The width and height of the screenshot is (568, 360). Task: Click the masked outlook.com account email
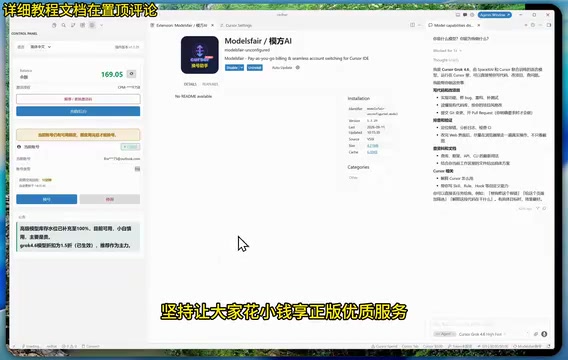click(122, 159)
